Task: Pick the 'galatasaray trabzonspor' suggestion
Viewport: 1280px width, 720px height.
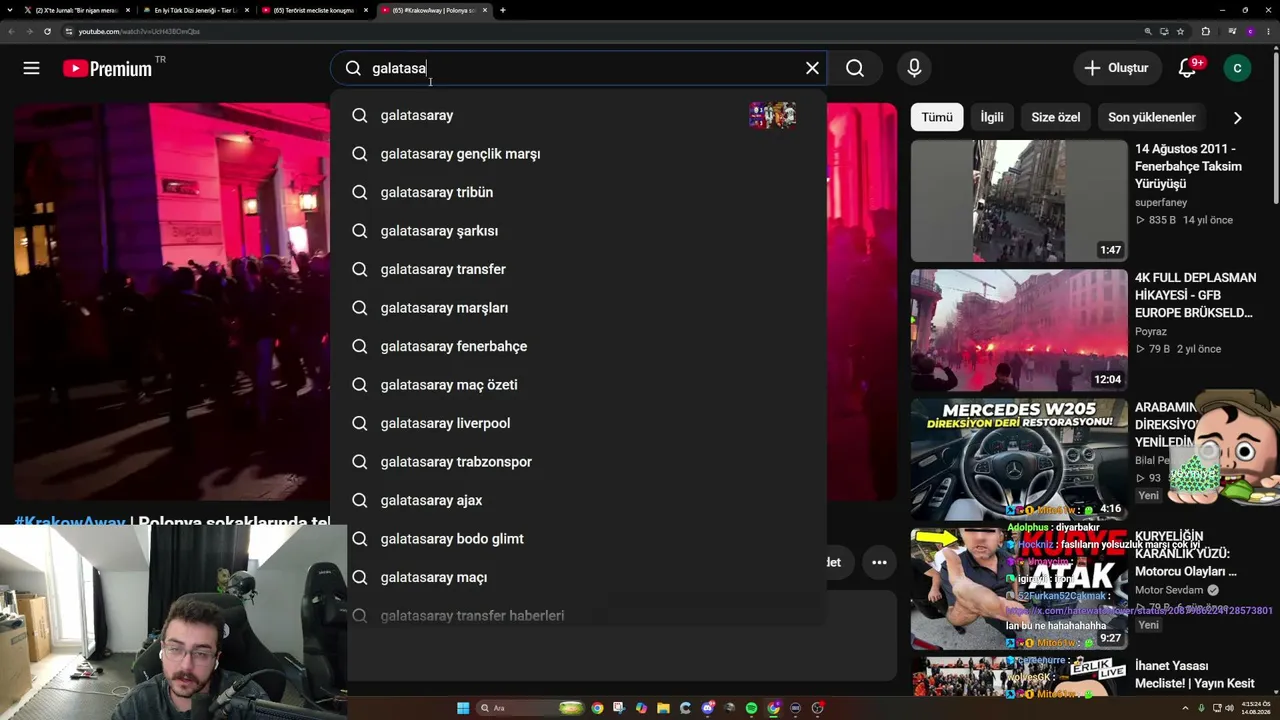Action: click(x=578, y=462)
